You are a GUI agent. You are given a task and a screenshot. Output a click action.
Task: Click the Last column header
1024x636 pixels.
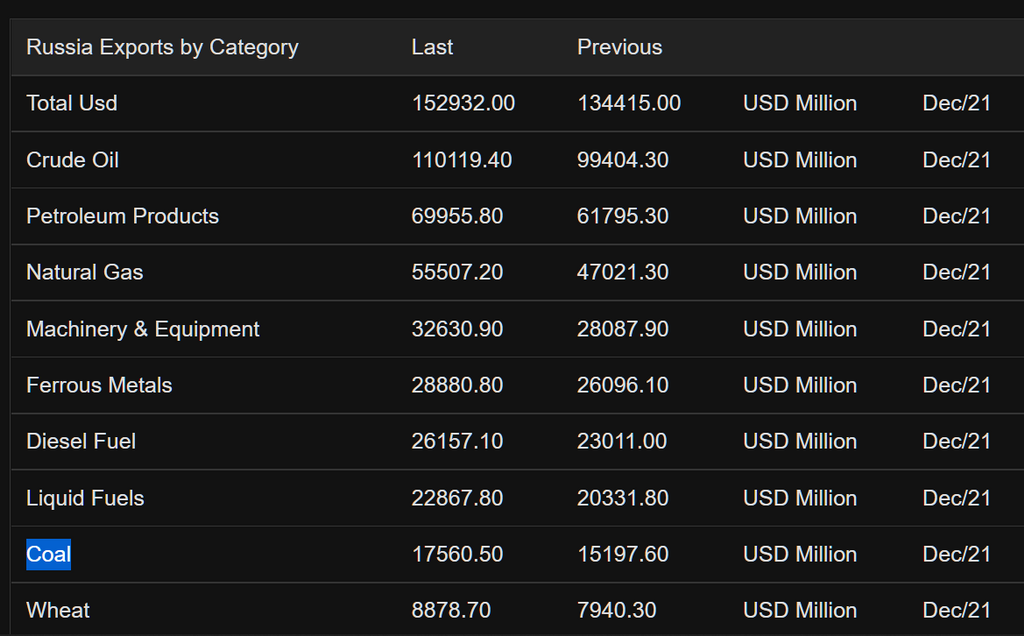click(432, 47)
